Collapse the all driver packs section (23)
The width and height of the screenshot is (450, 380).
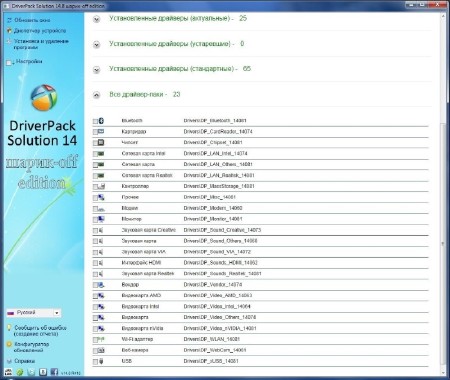96,95
